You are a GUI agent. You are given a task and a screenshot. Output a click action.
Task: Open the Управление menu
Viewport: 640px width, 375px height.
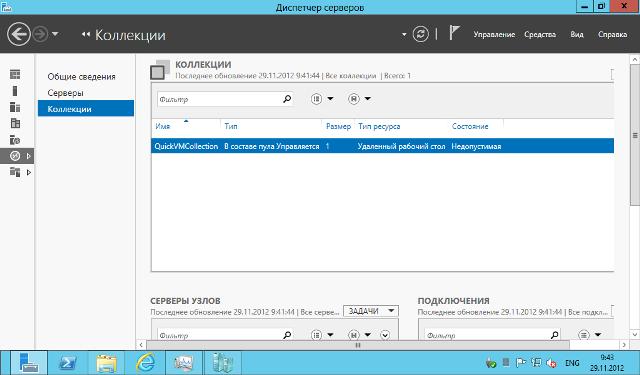point(494,34)
